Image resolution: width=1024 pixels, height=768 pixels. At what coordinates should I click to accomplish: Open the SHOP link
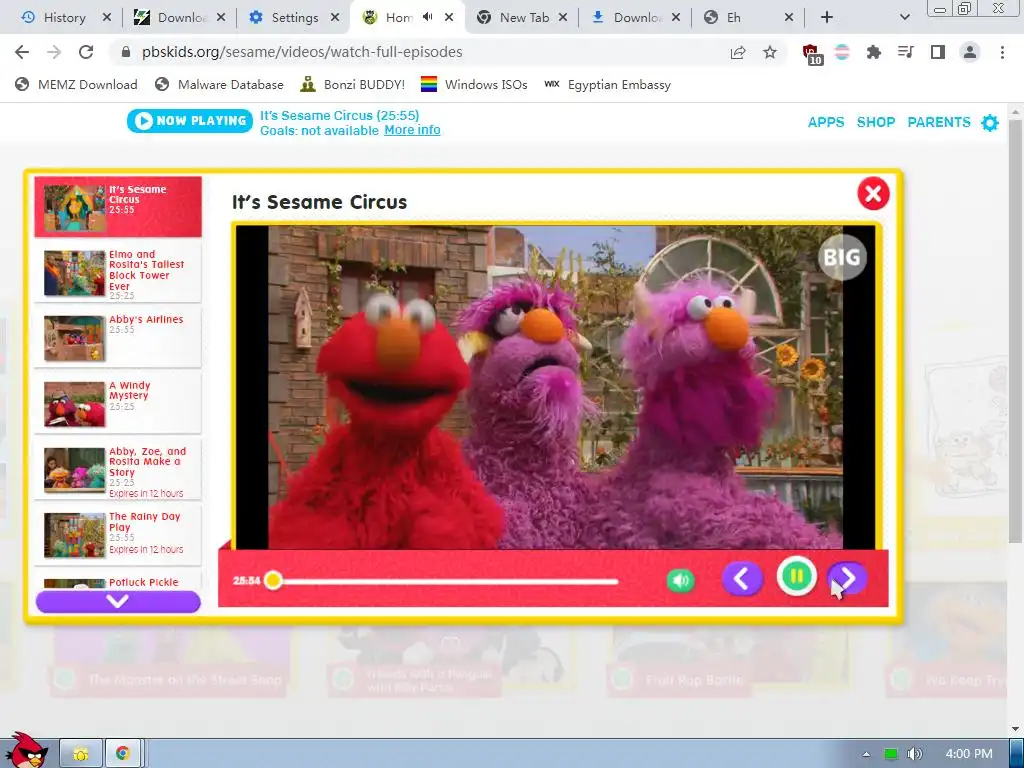pyautogui.click(x=876, y=122)
